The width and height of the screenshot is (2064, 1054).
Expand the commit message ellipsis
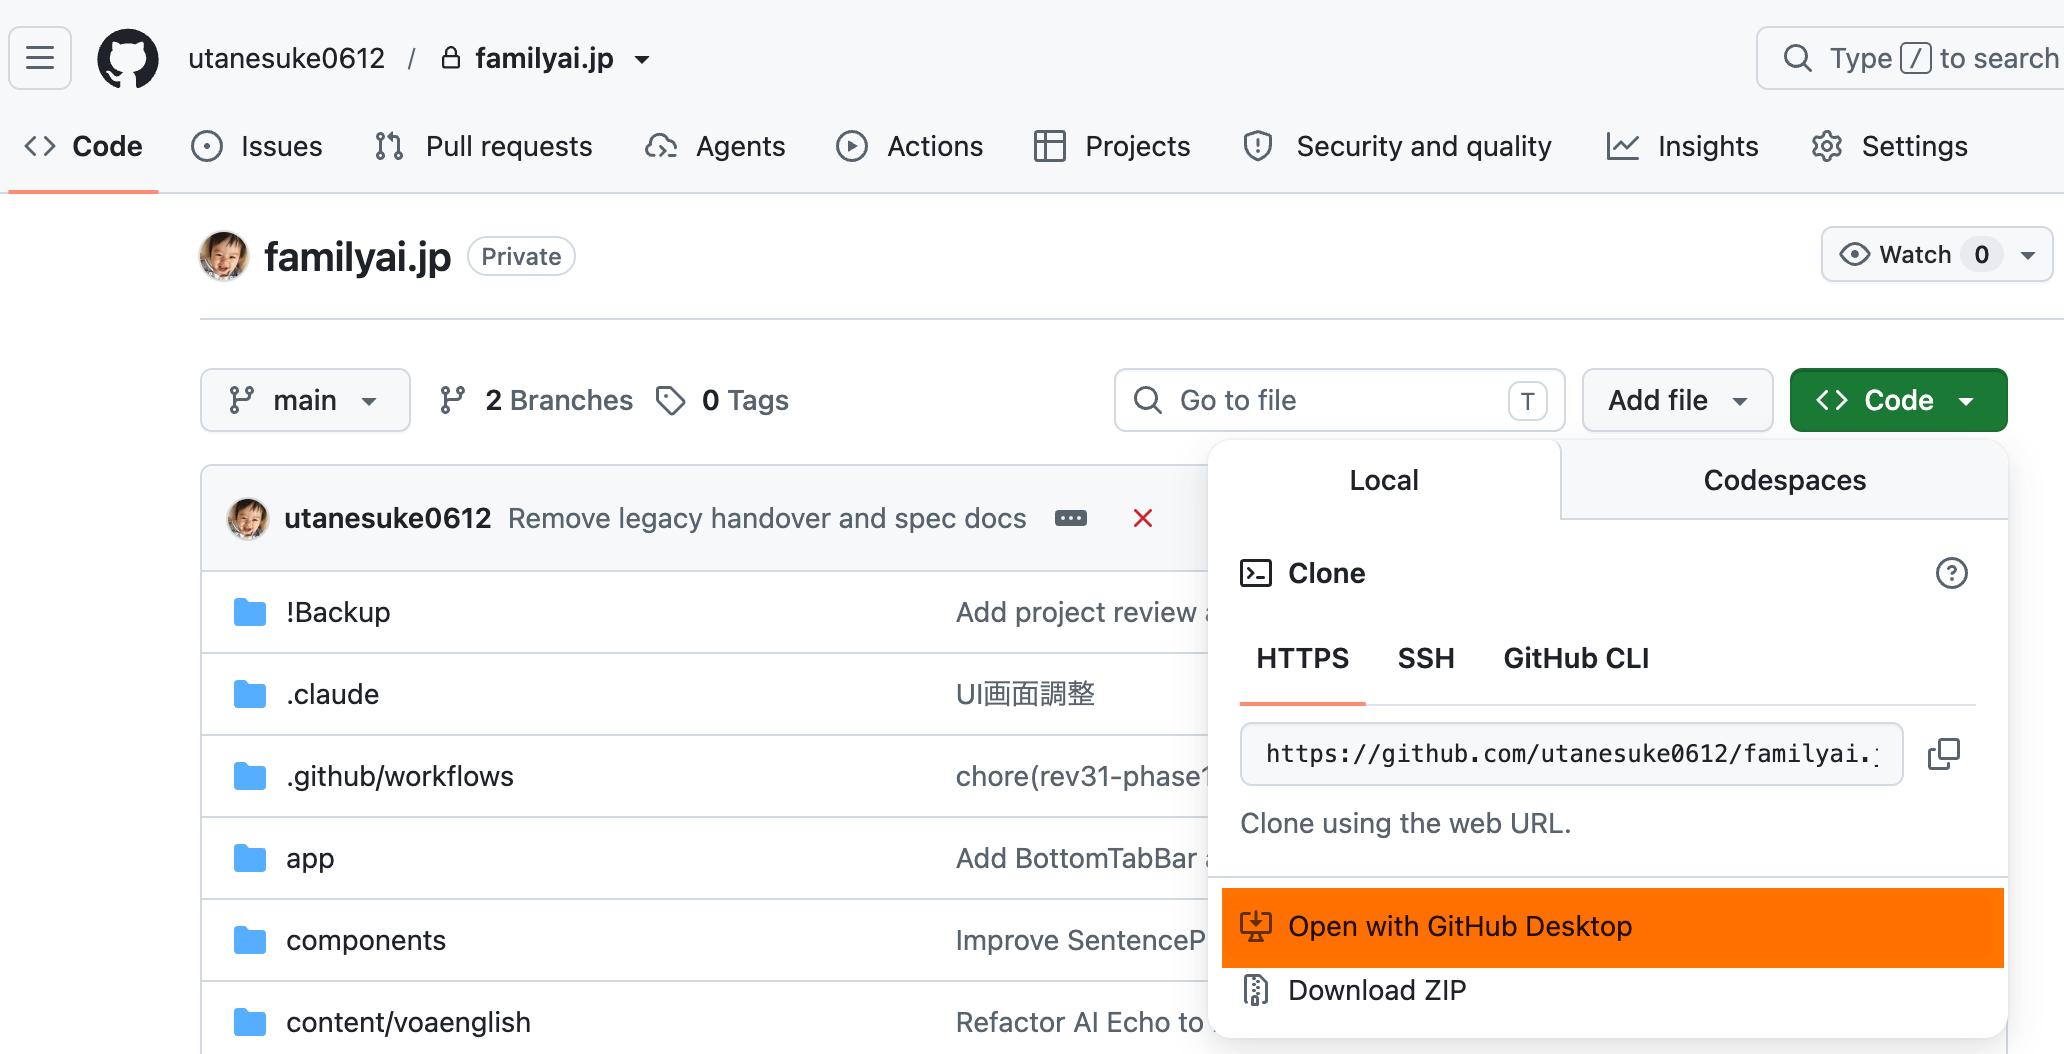pyautogui.click(x=1071, y=518)
